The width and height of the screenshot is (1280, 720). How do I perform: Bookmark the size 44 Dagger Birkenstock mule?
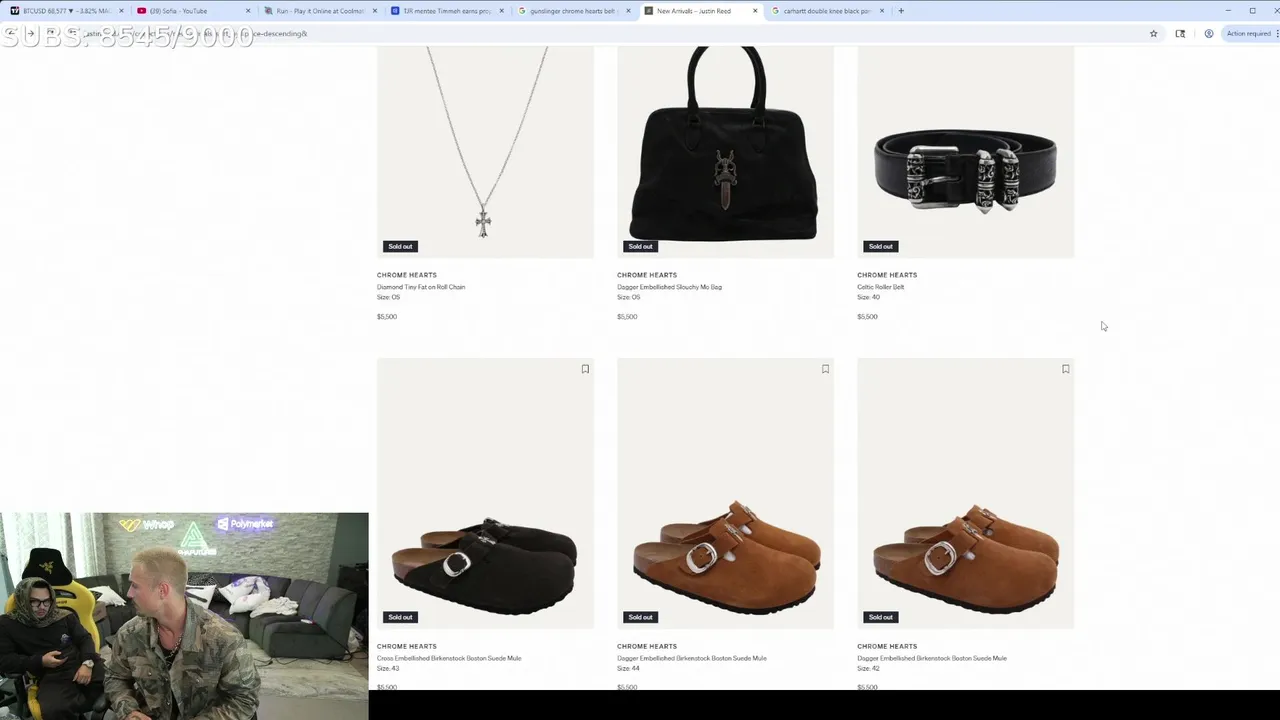(825, 369)
